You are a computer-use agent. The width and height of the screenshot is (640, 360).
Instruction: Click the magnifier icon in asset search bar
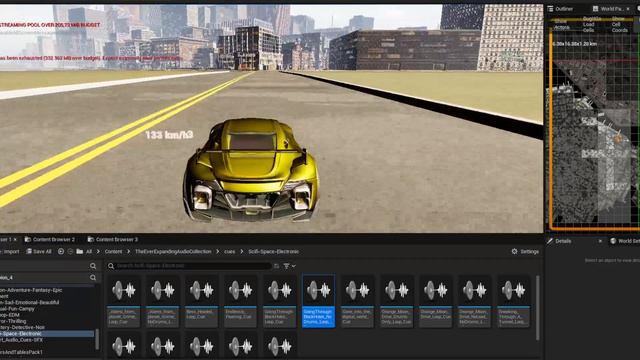pyautogui.click(x=111, y=266)
